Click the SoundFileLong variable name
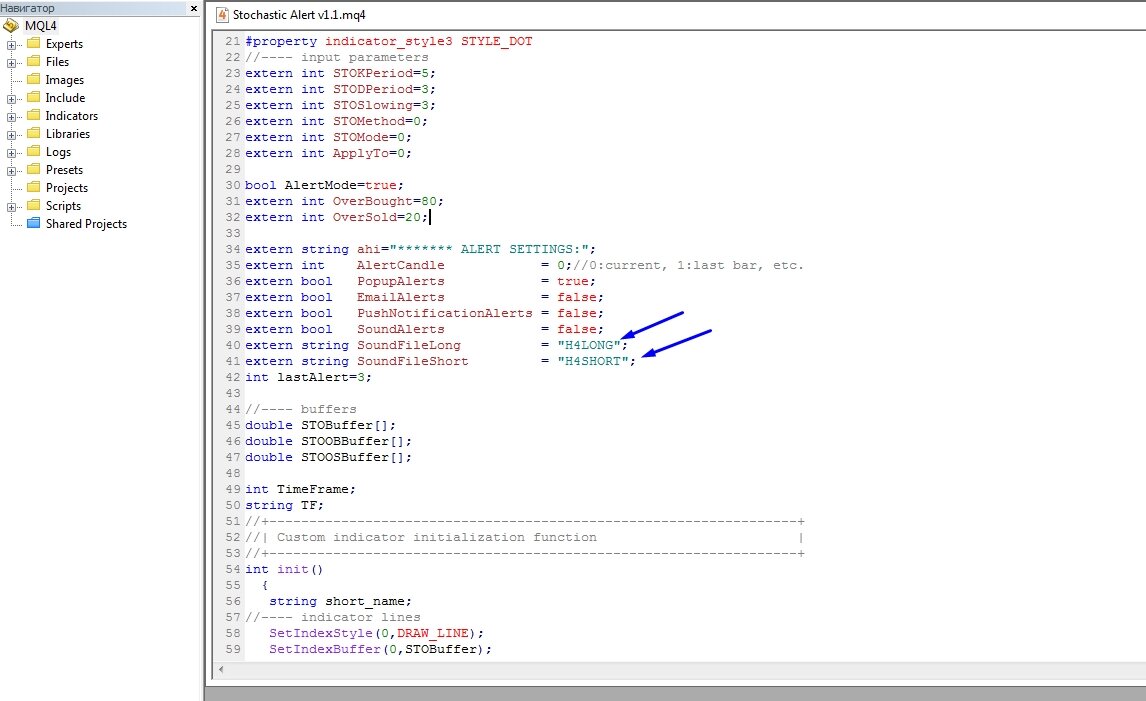The width and height of the screenshot is (1146, 701). [x=409, y=345]
